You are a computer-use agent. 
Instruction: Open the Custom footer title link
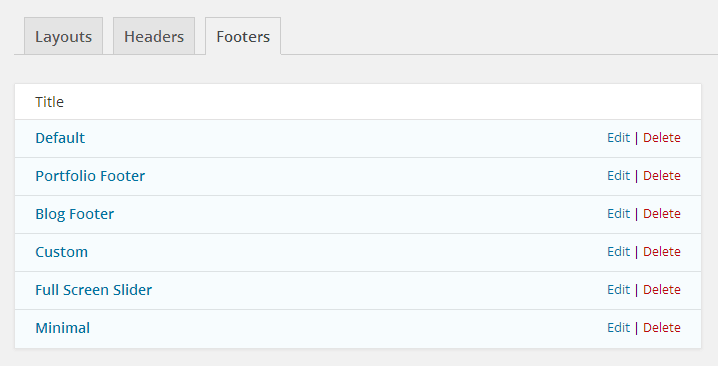(x=61, y=252)
